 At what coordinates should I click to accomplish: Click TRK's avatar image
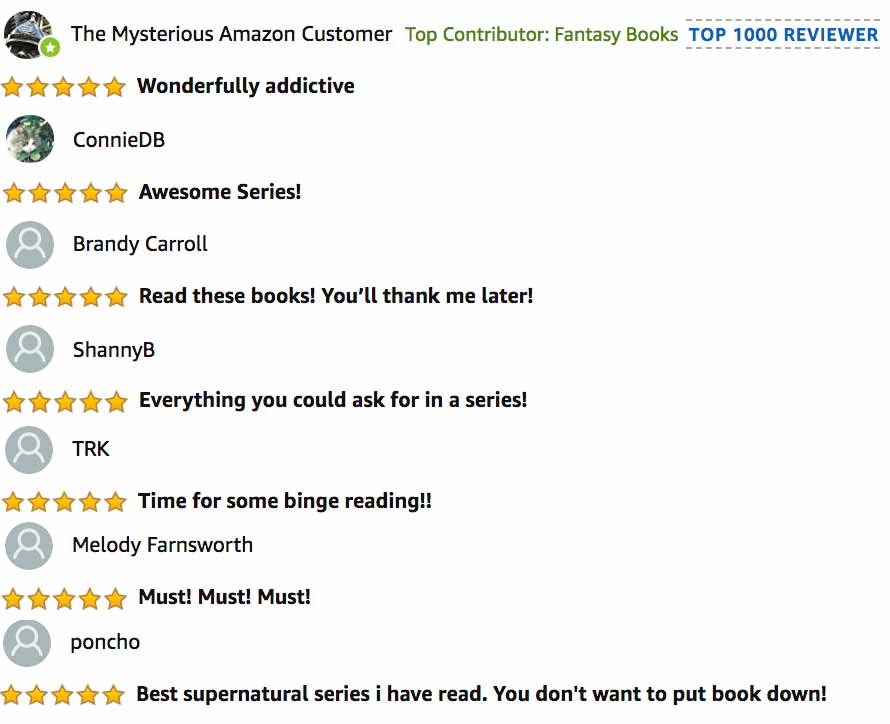(x=29, y=449)
